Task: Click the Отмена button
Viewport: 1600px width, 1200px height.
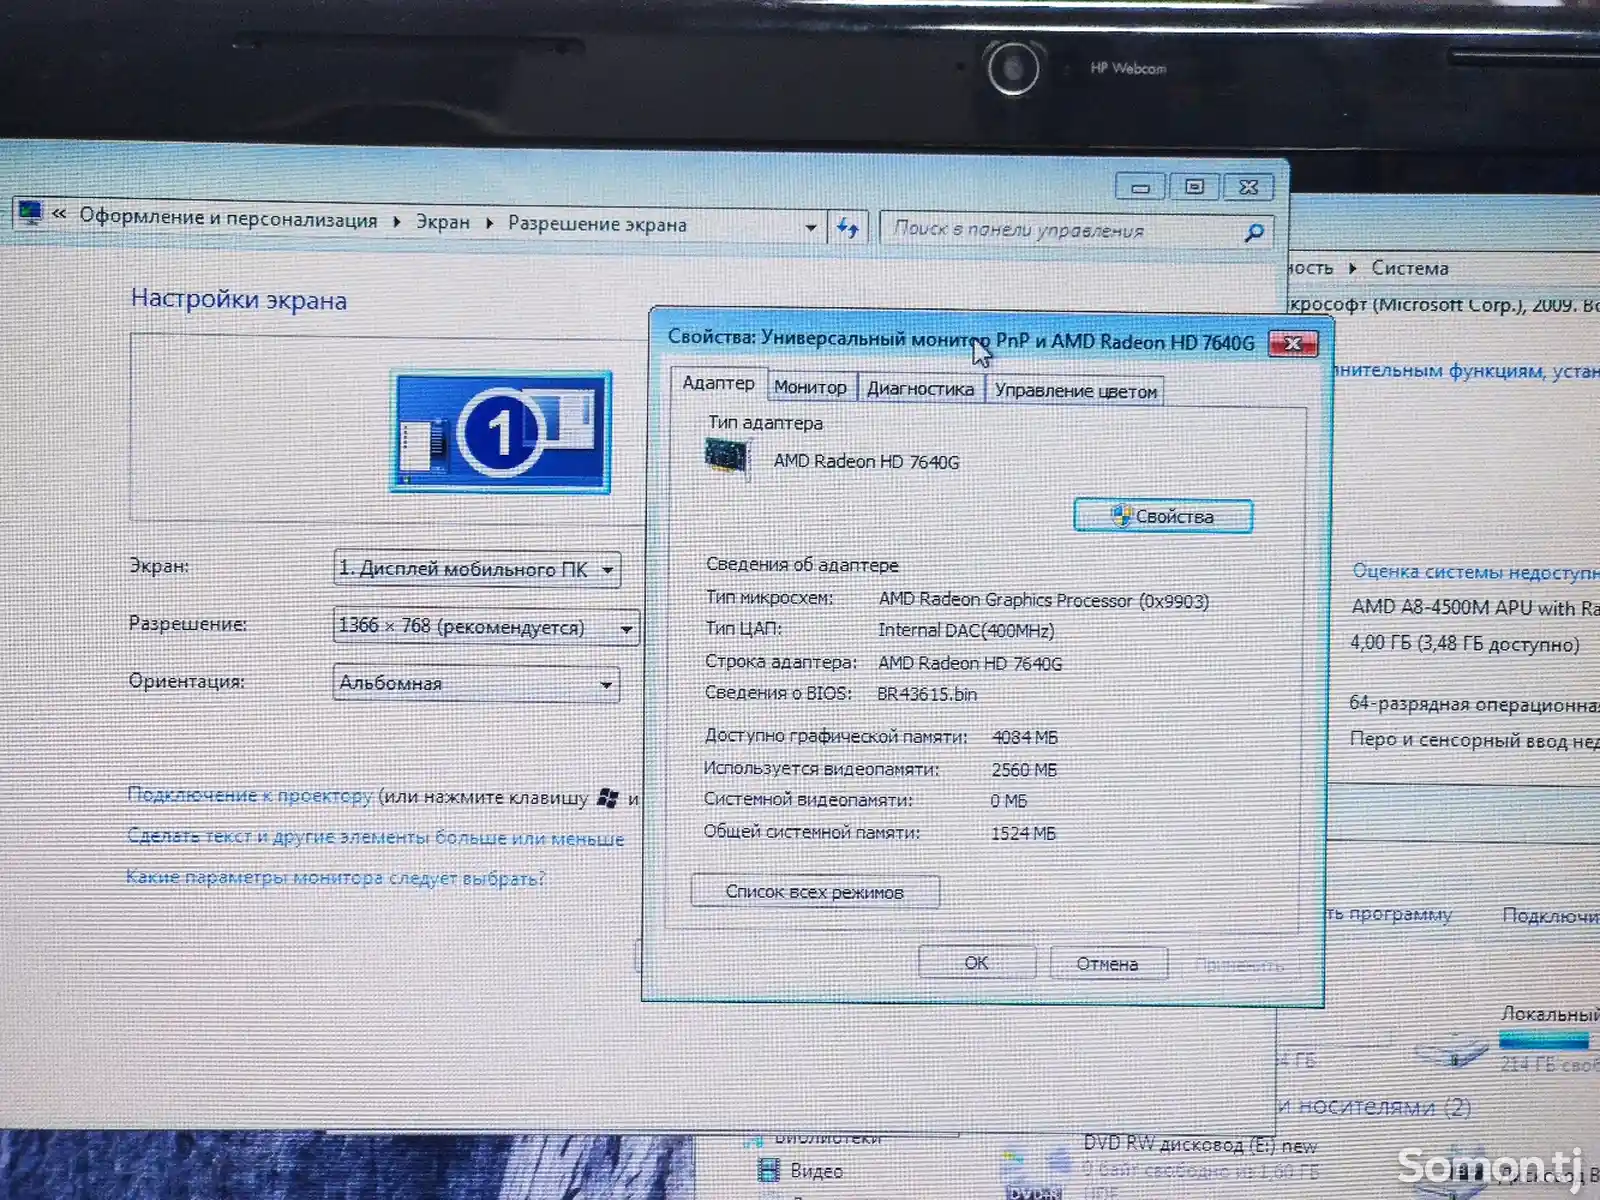Action: tap(1108, 964)
